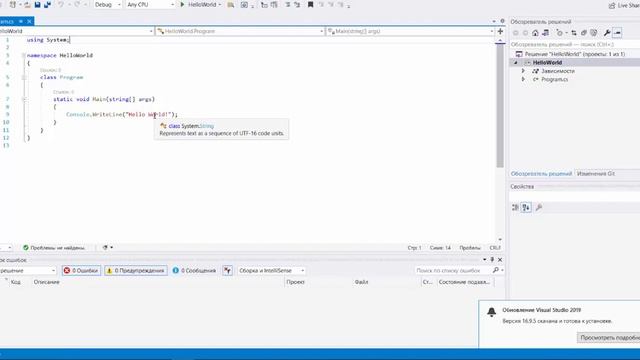Click the Просмотреть подробности update button
Screen dimensions: 640x360
click(609, 338)
